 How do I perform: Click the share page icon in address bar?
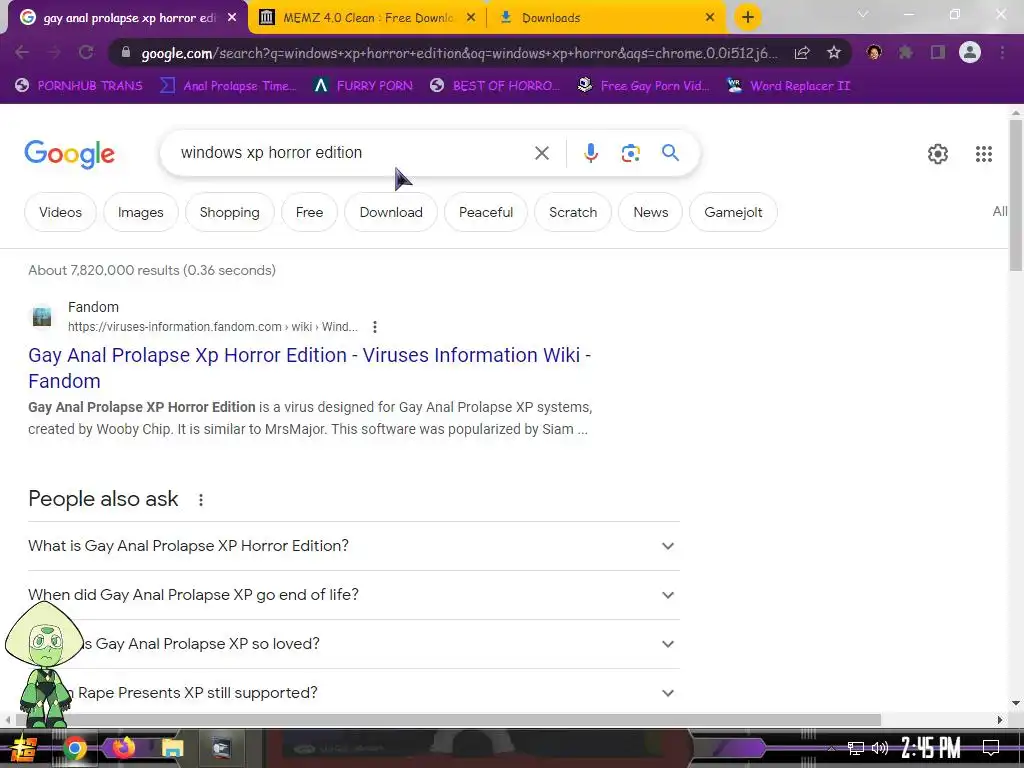tap(802, 53)
